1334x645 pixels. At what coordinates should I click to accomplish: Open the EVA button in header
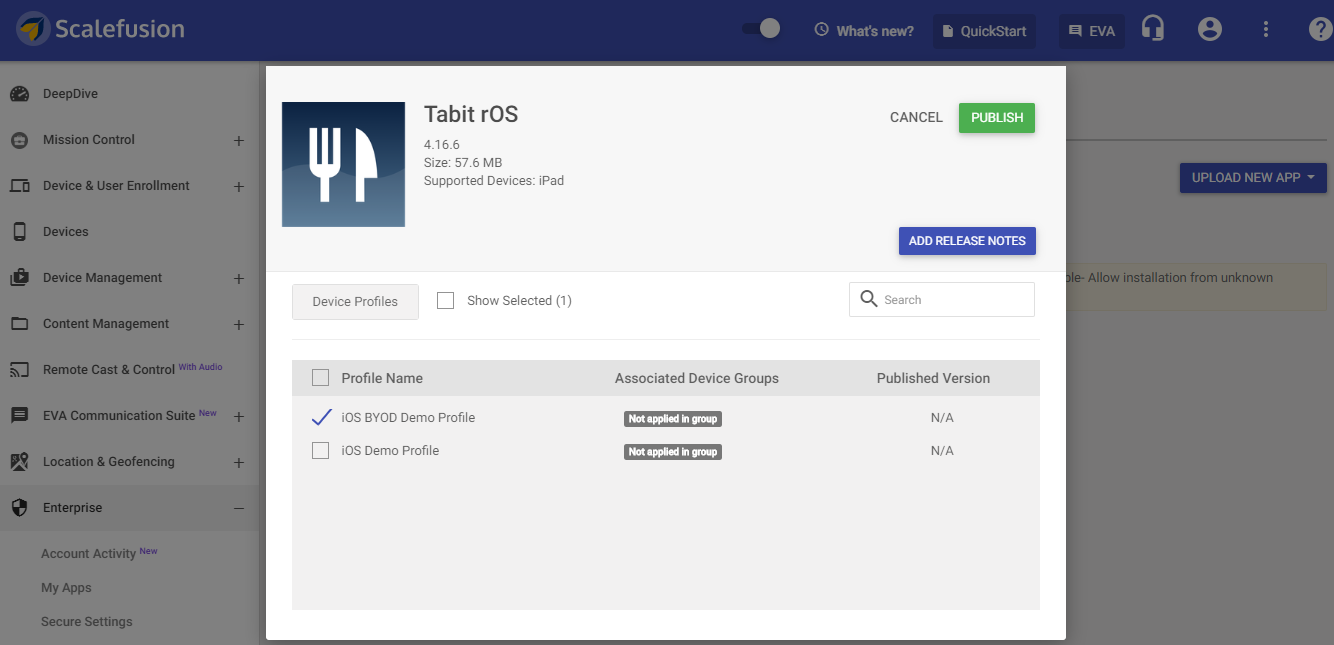pos(1091,30)
